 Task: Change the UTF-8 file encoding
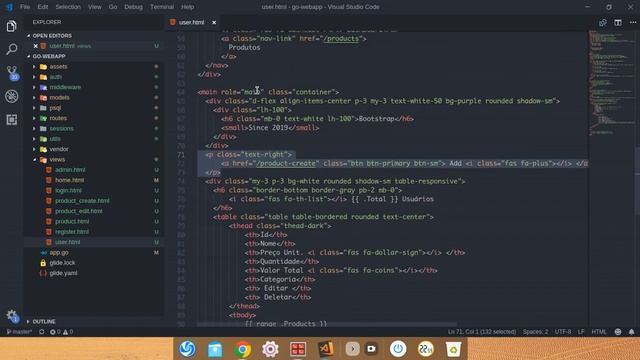563,332
